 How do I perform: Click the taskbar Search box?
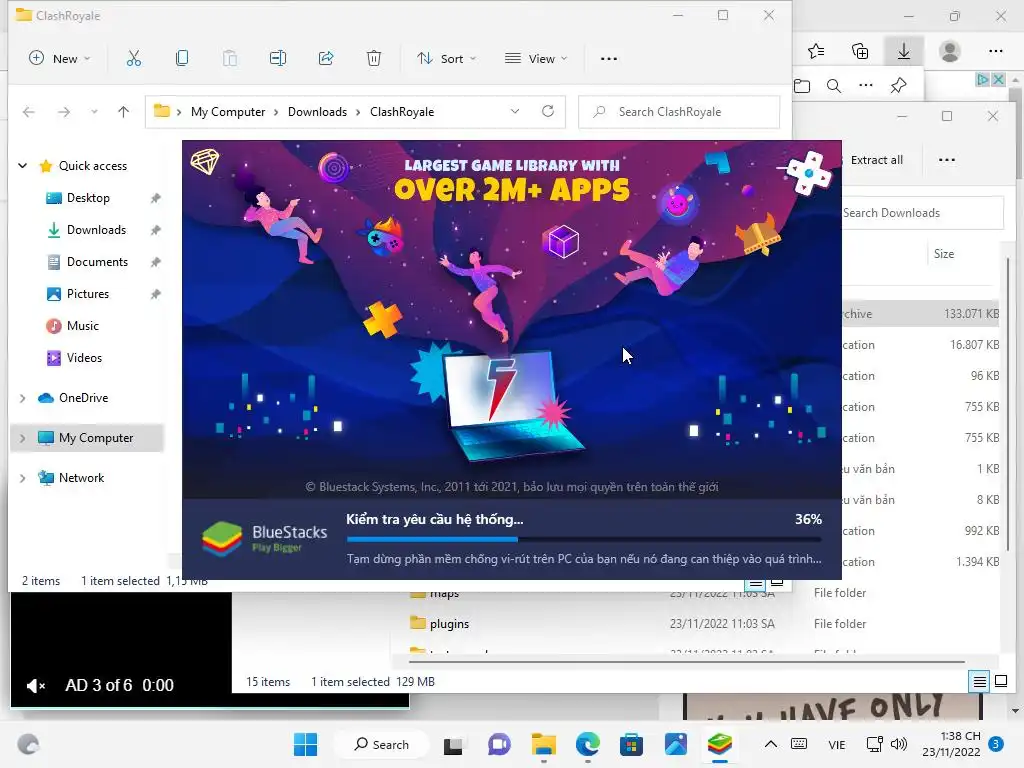click(x=381, y=744)
